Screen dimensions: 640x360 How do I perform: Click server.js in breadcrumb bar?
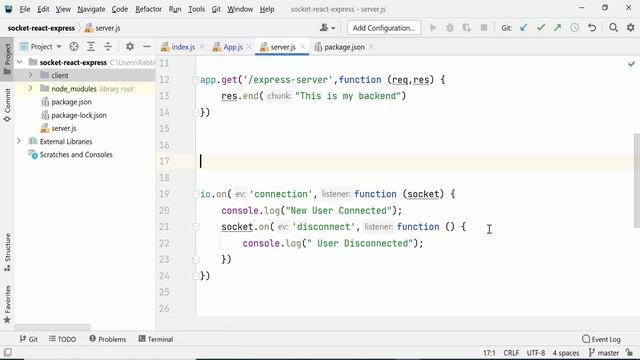coord(107,28)
